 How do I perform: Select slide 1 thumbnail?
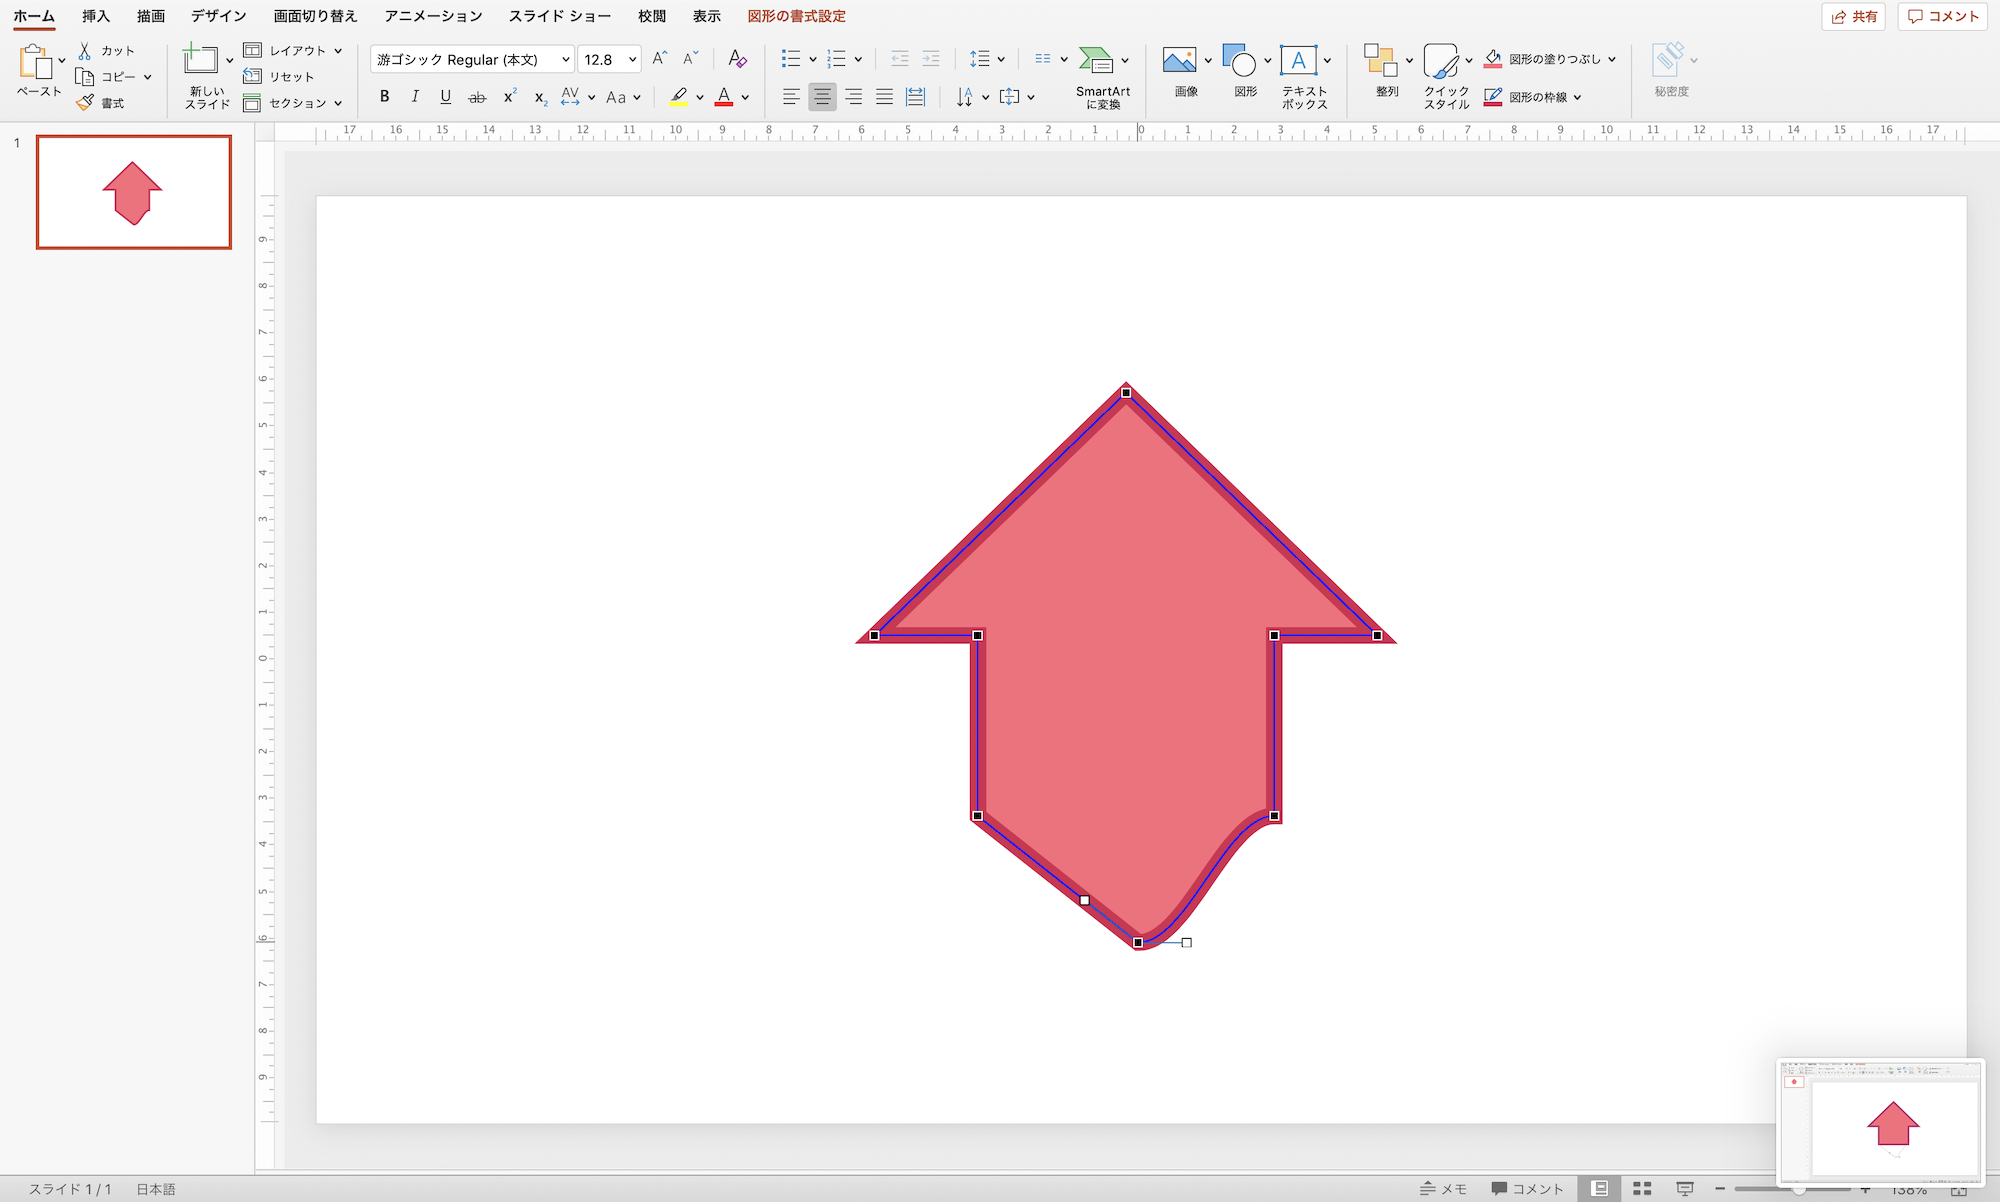(x=134, y=192)
